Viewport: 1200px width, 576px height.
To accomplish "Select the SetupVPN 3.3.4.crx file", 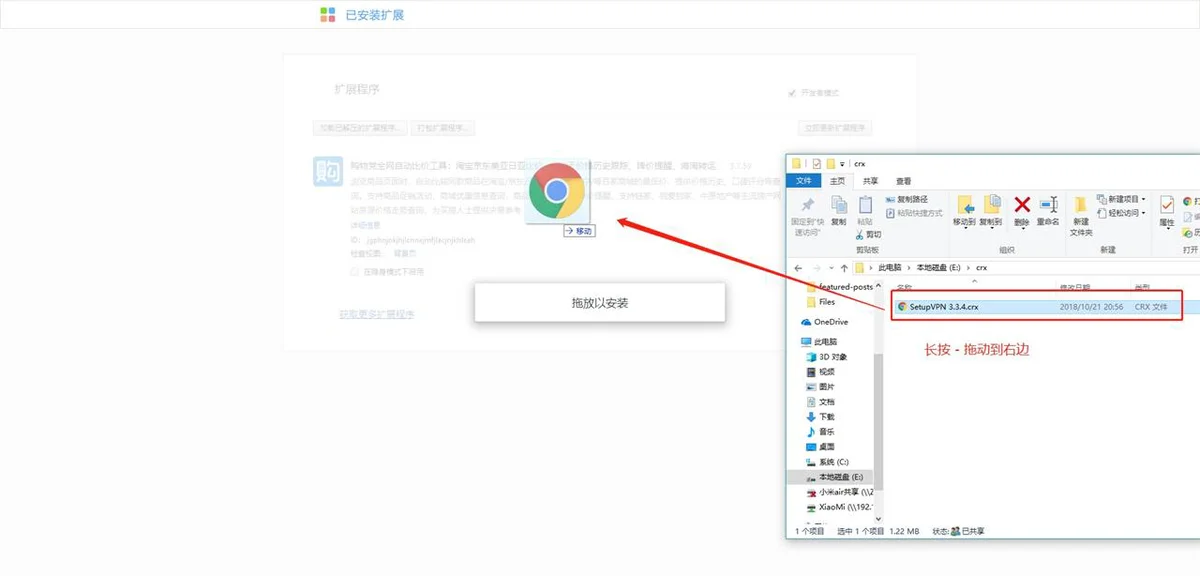I will pos(1036,306).
